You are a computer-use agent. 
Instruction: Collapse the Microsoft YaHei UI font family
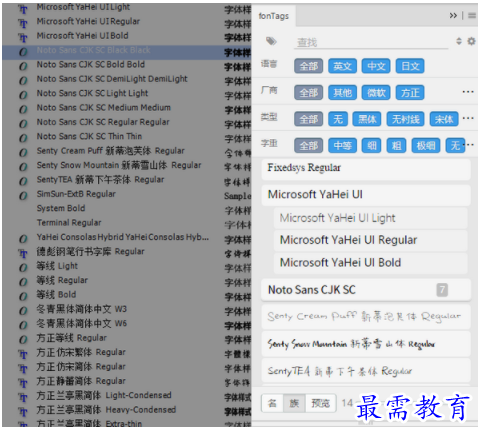click(x=366, y=195)
